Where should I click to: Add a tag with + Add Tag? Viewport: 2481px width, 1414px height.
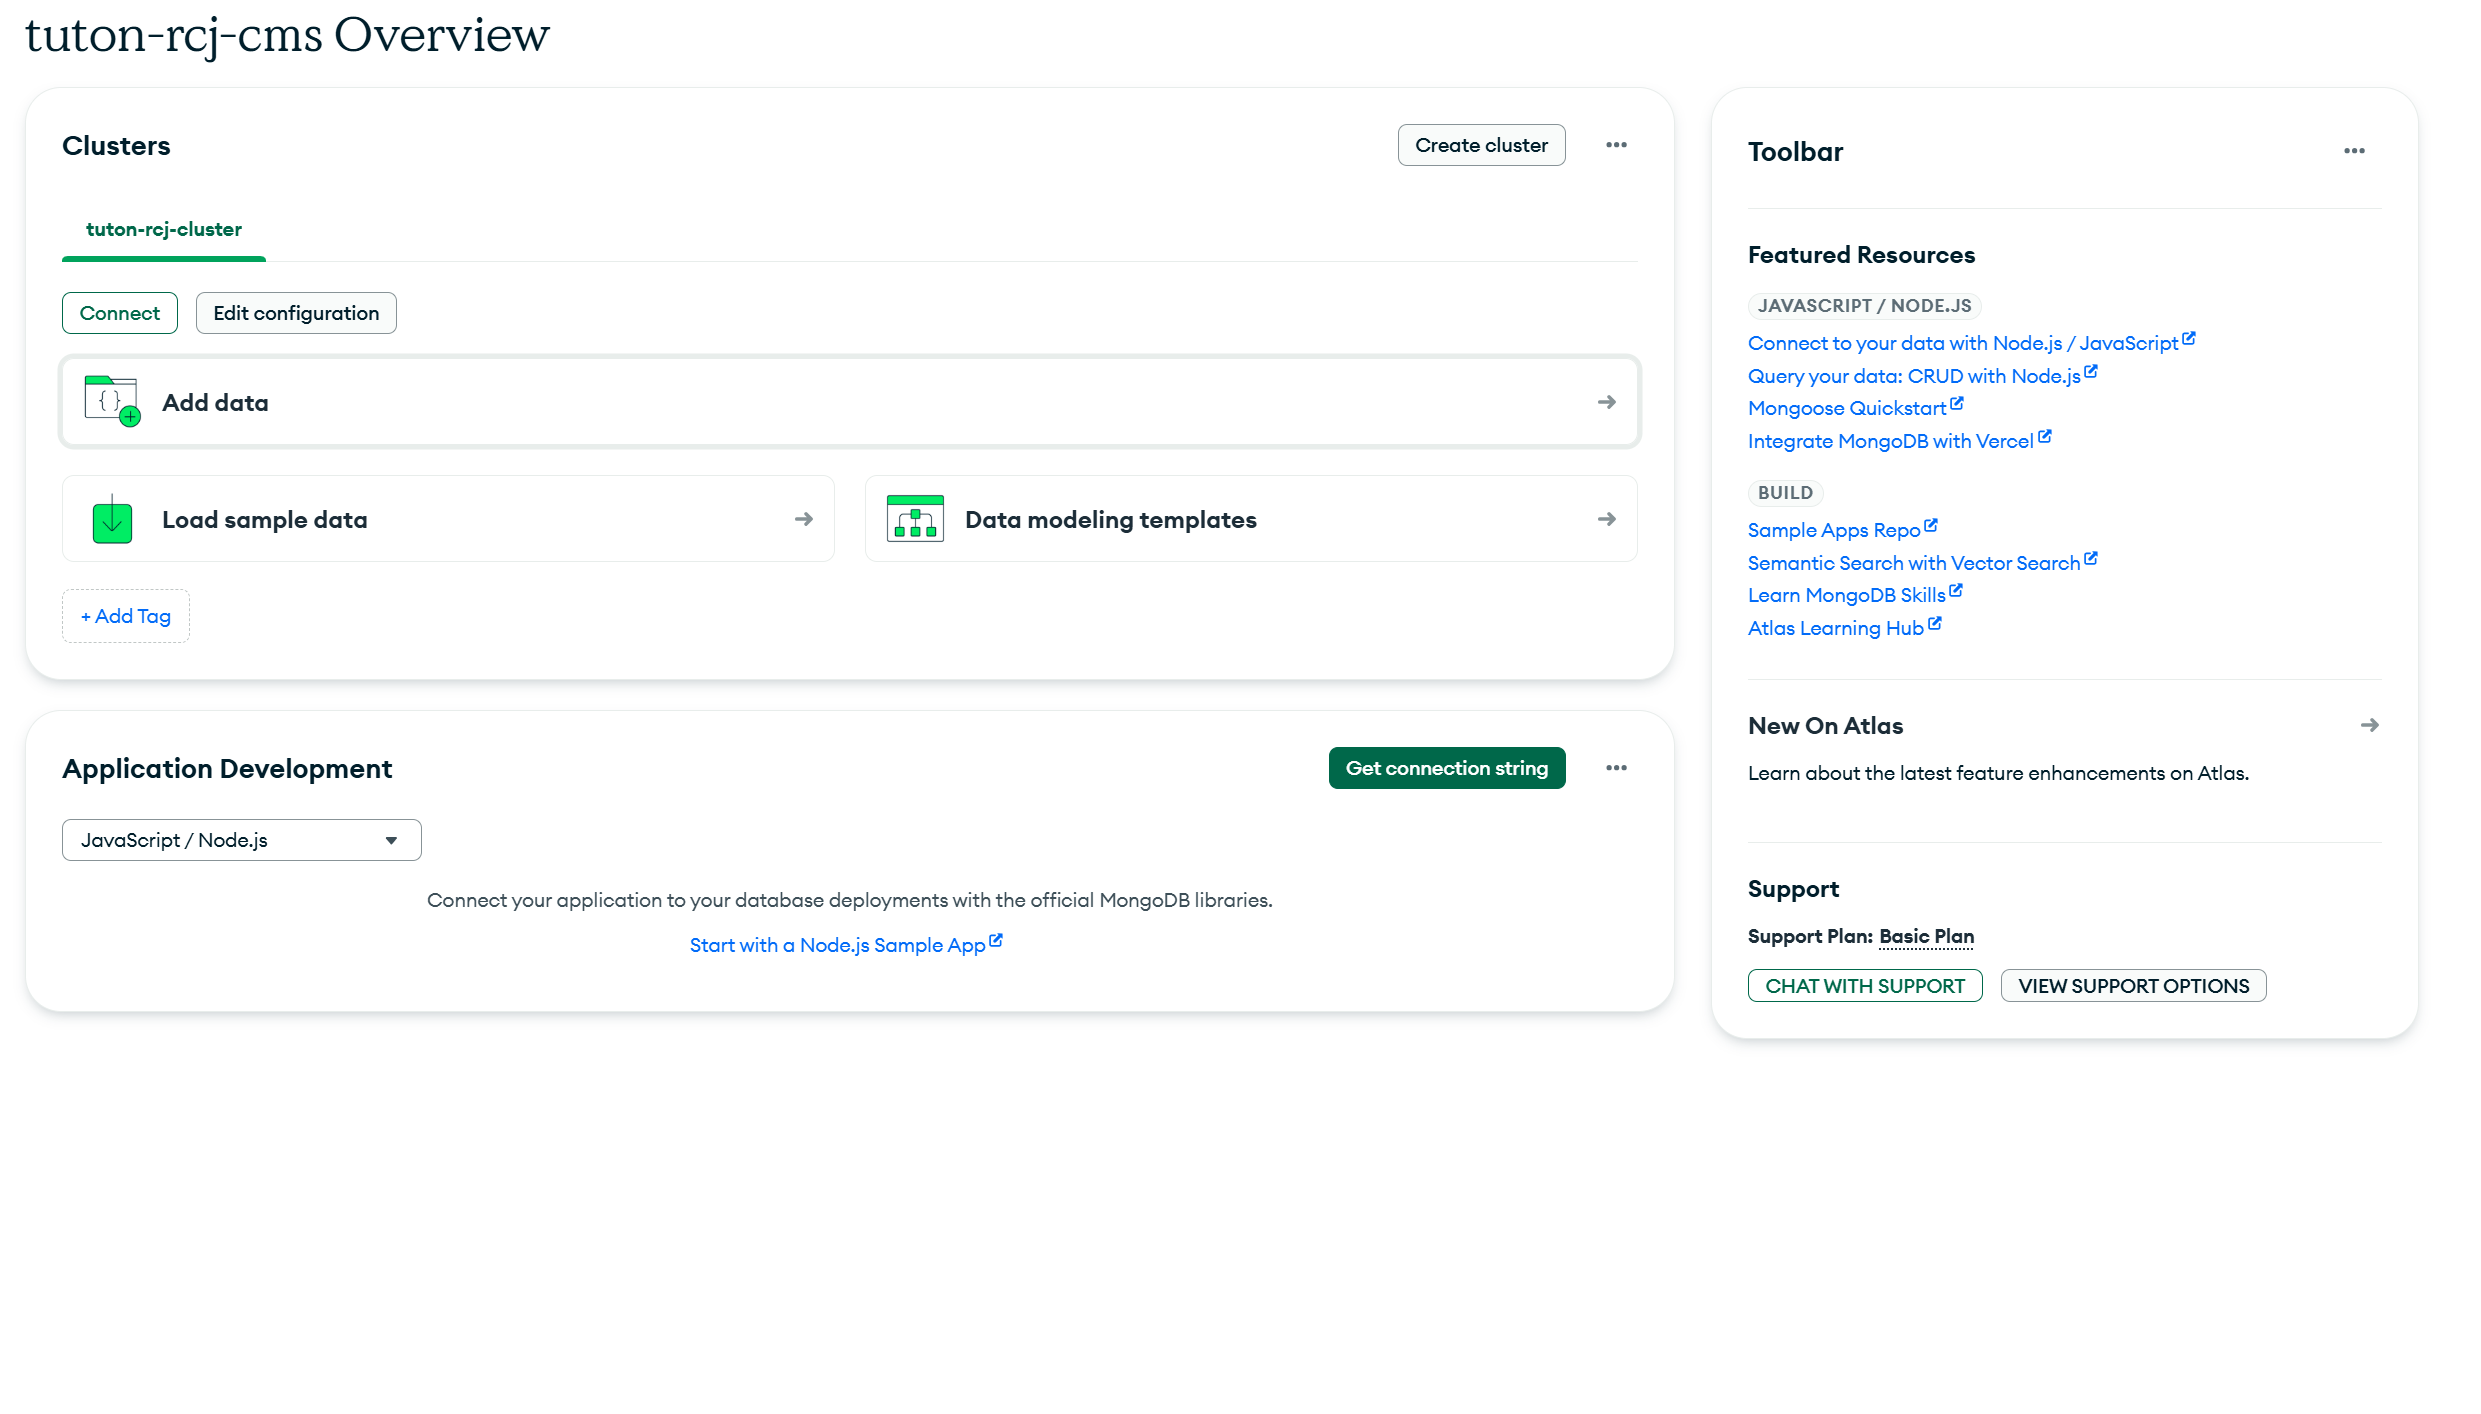[x=126, y=616]
